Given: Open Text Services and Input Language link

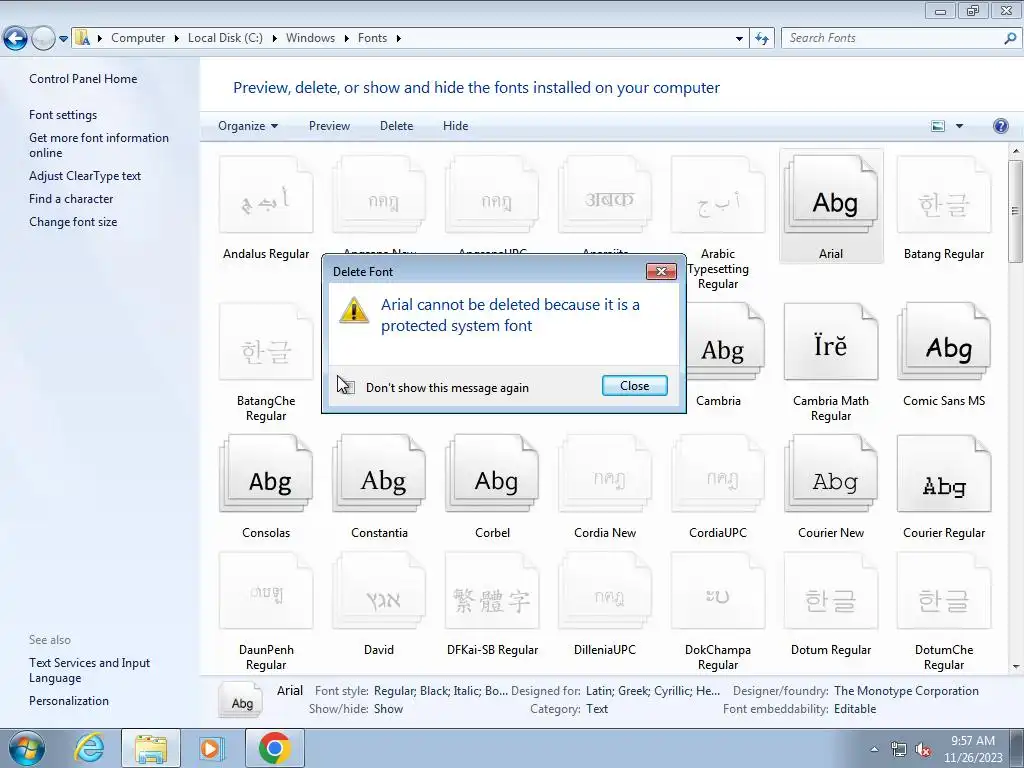Looking at the screenshot, I should [x=89, y=671].
